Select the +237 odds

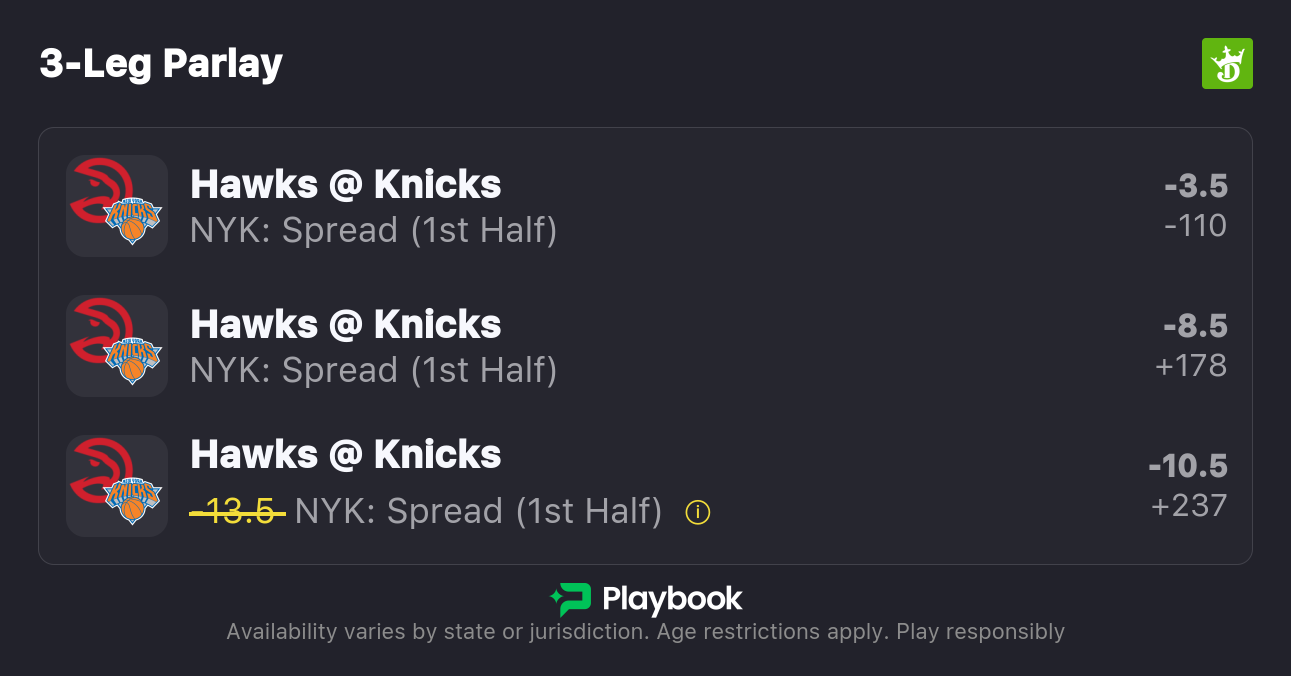point(1188,506)
